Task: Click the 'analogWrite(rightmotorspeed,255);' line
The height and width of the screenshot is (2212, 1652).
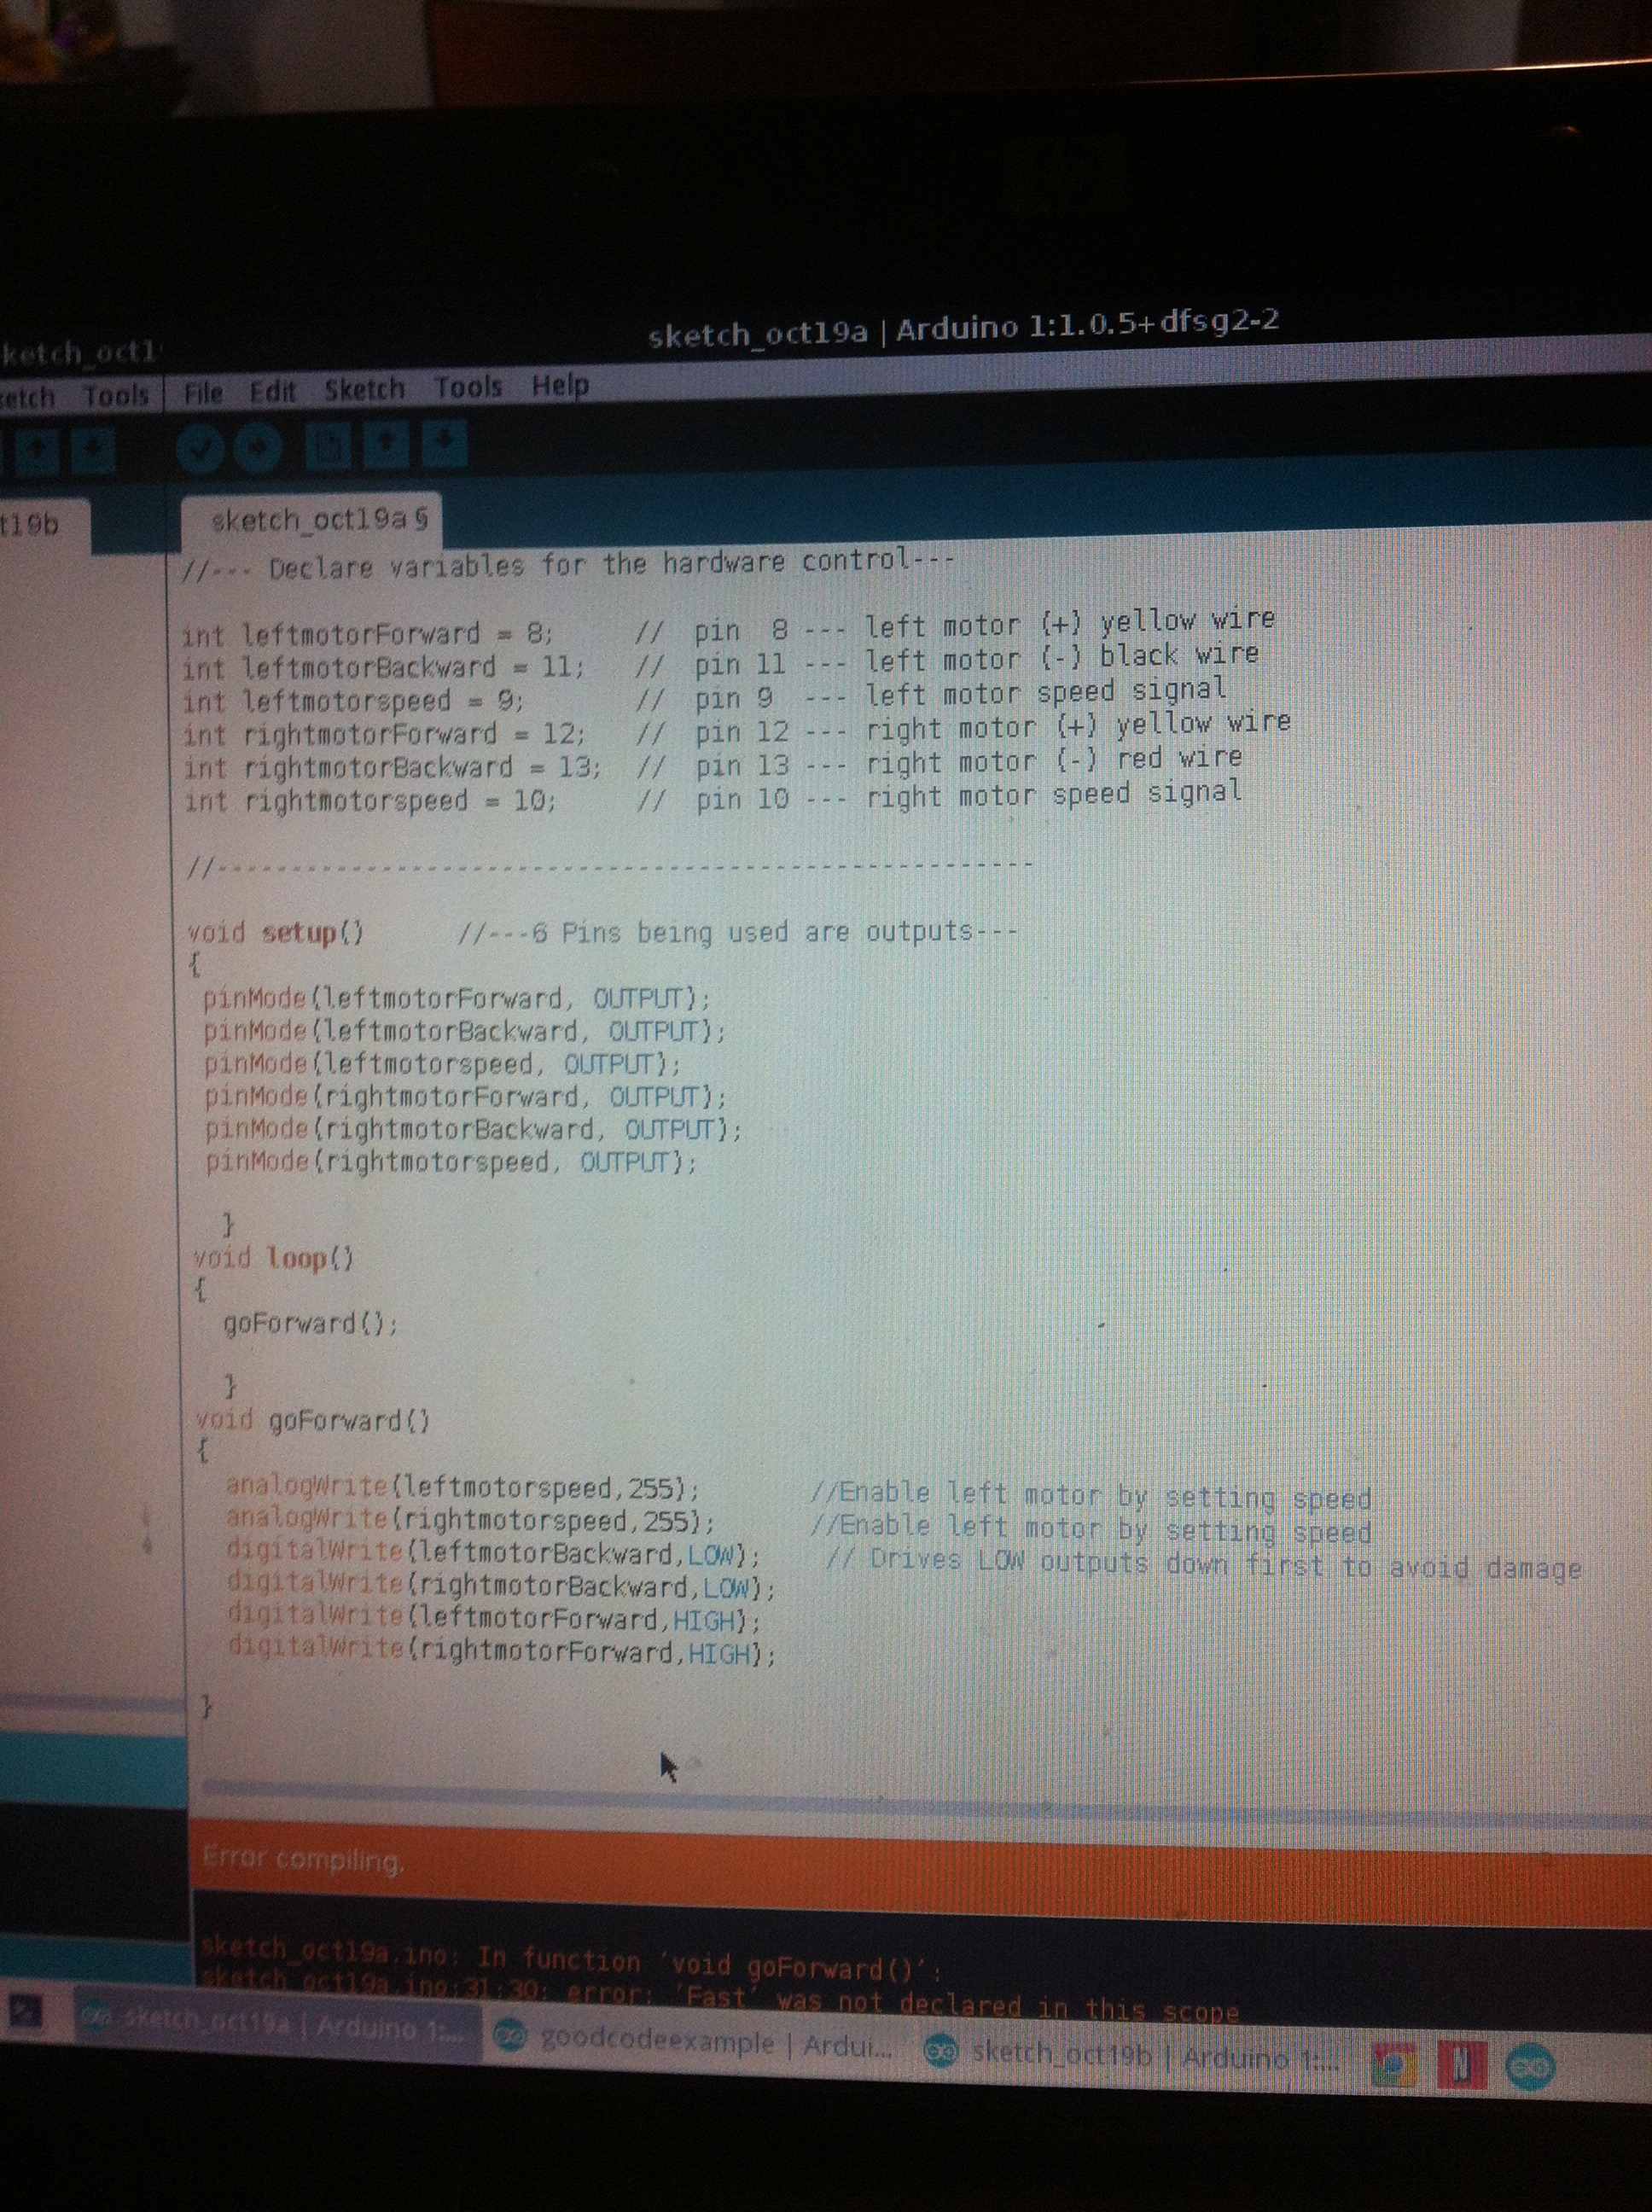Action: click(x=471, y=1521)
